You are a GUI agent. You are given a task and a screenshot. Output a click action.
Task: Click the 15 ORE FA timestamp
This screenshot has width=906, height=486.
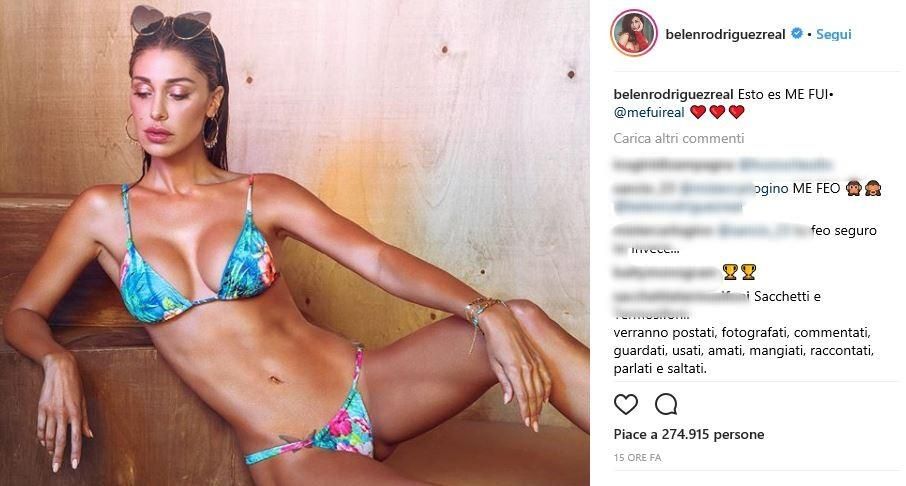[637, 458]
